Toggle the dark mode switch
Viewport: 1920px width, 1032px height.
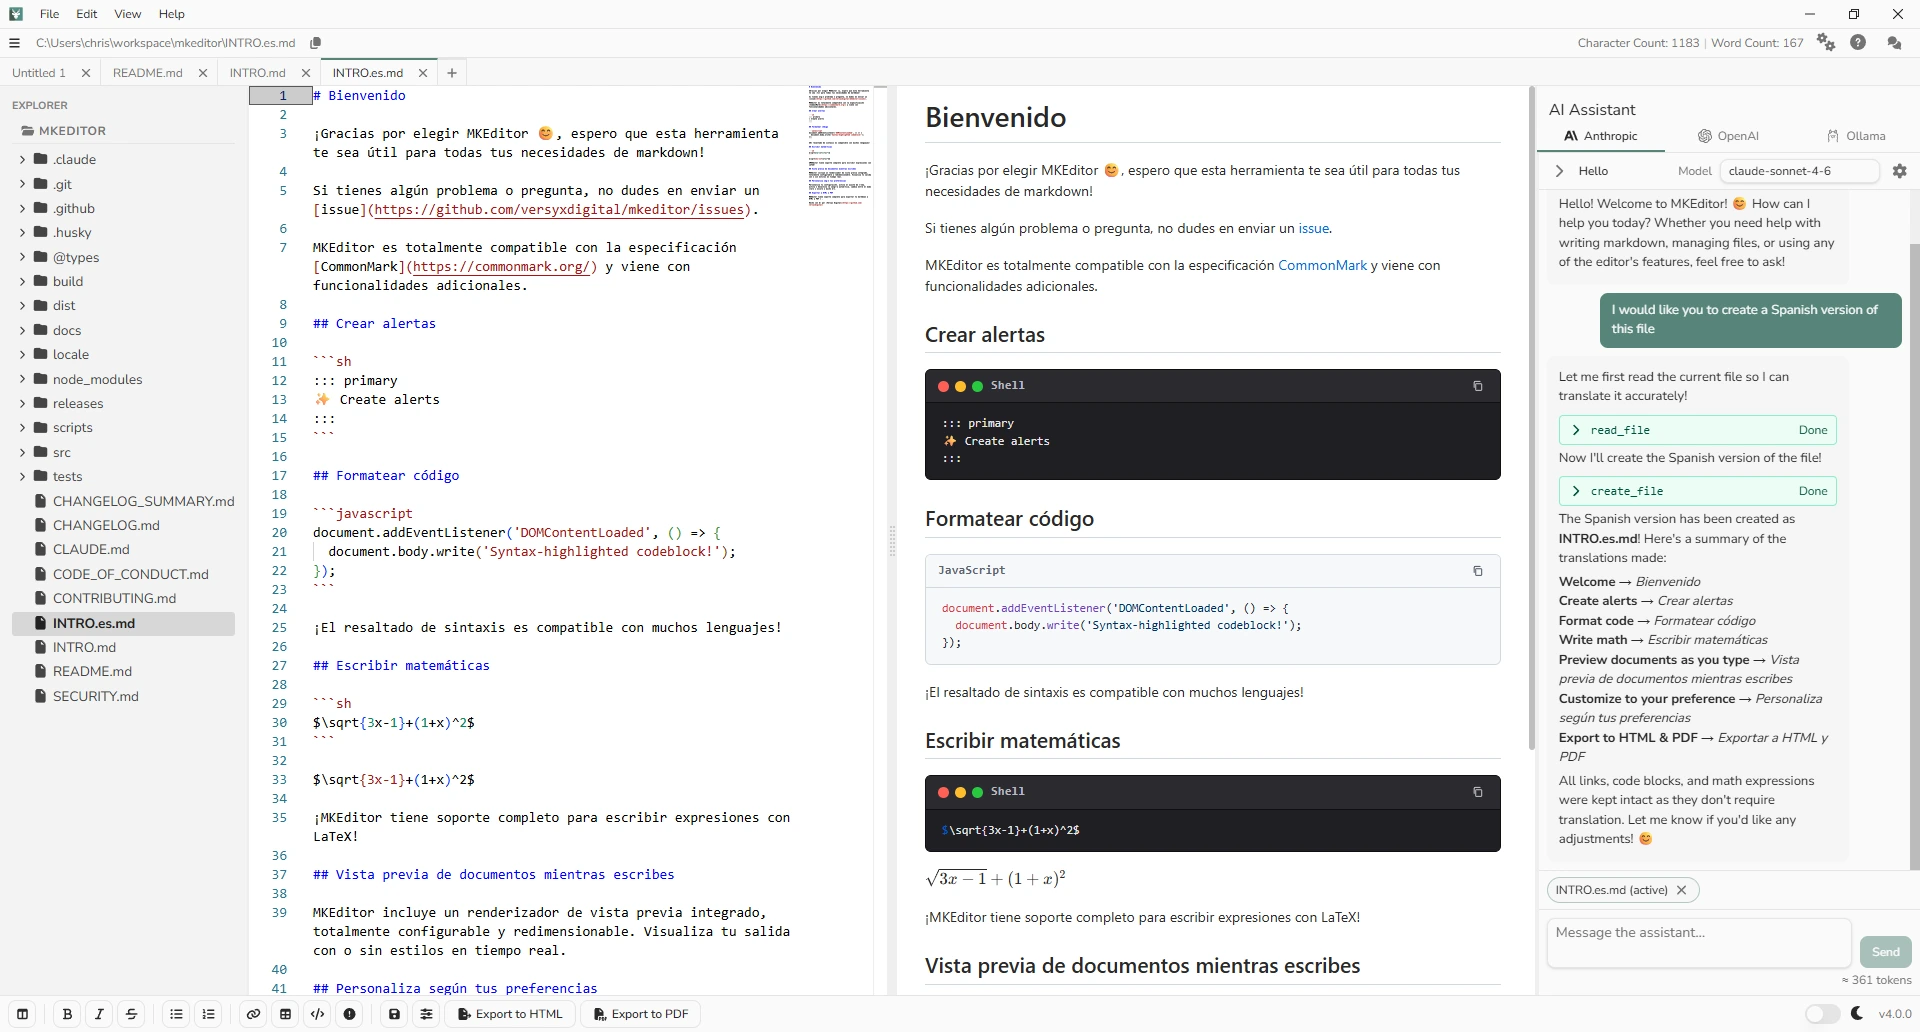[1822, 1014]
